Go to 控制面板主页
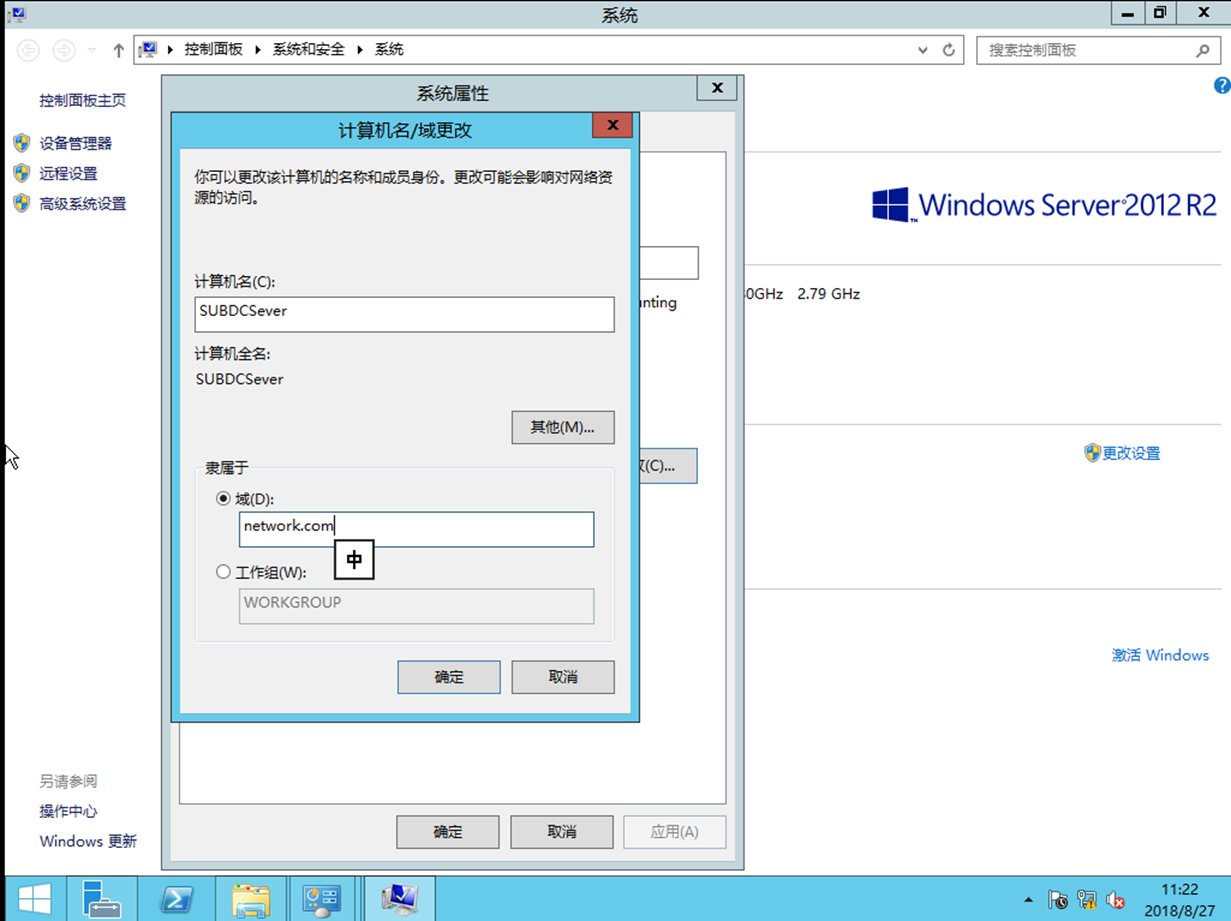Image resolution: width=1231 pixels, height=921 pixels. [x=83, y=100]
